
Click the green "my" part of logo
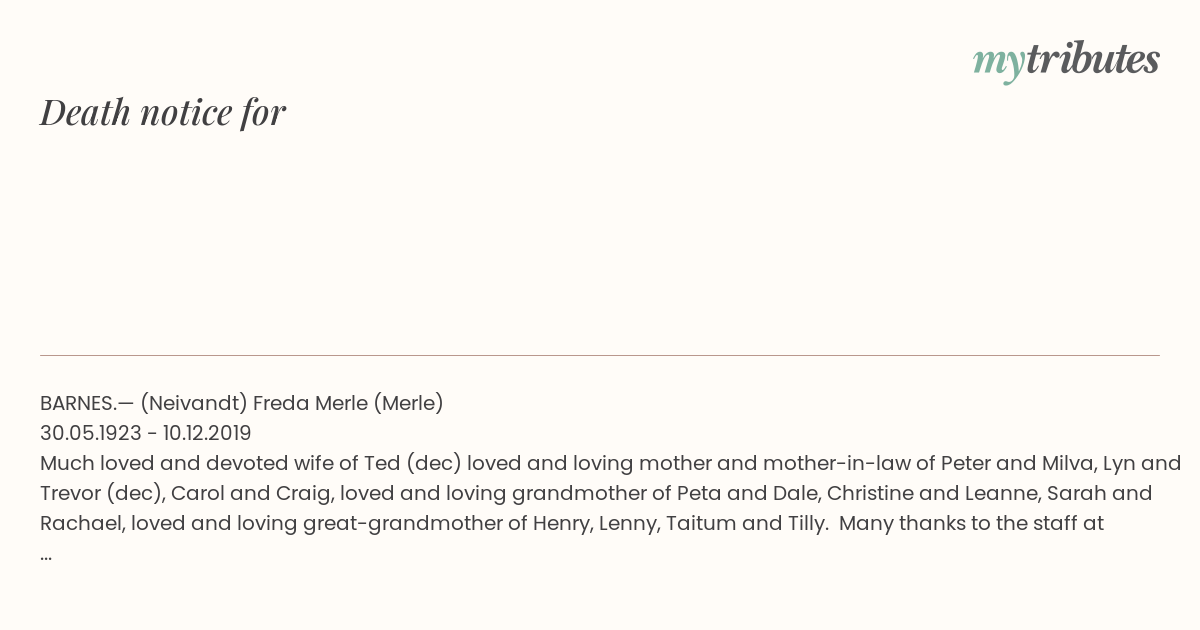[x=998, y=64]
